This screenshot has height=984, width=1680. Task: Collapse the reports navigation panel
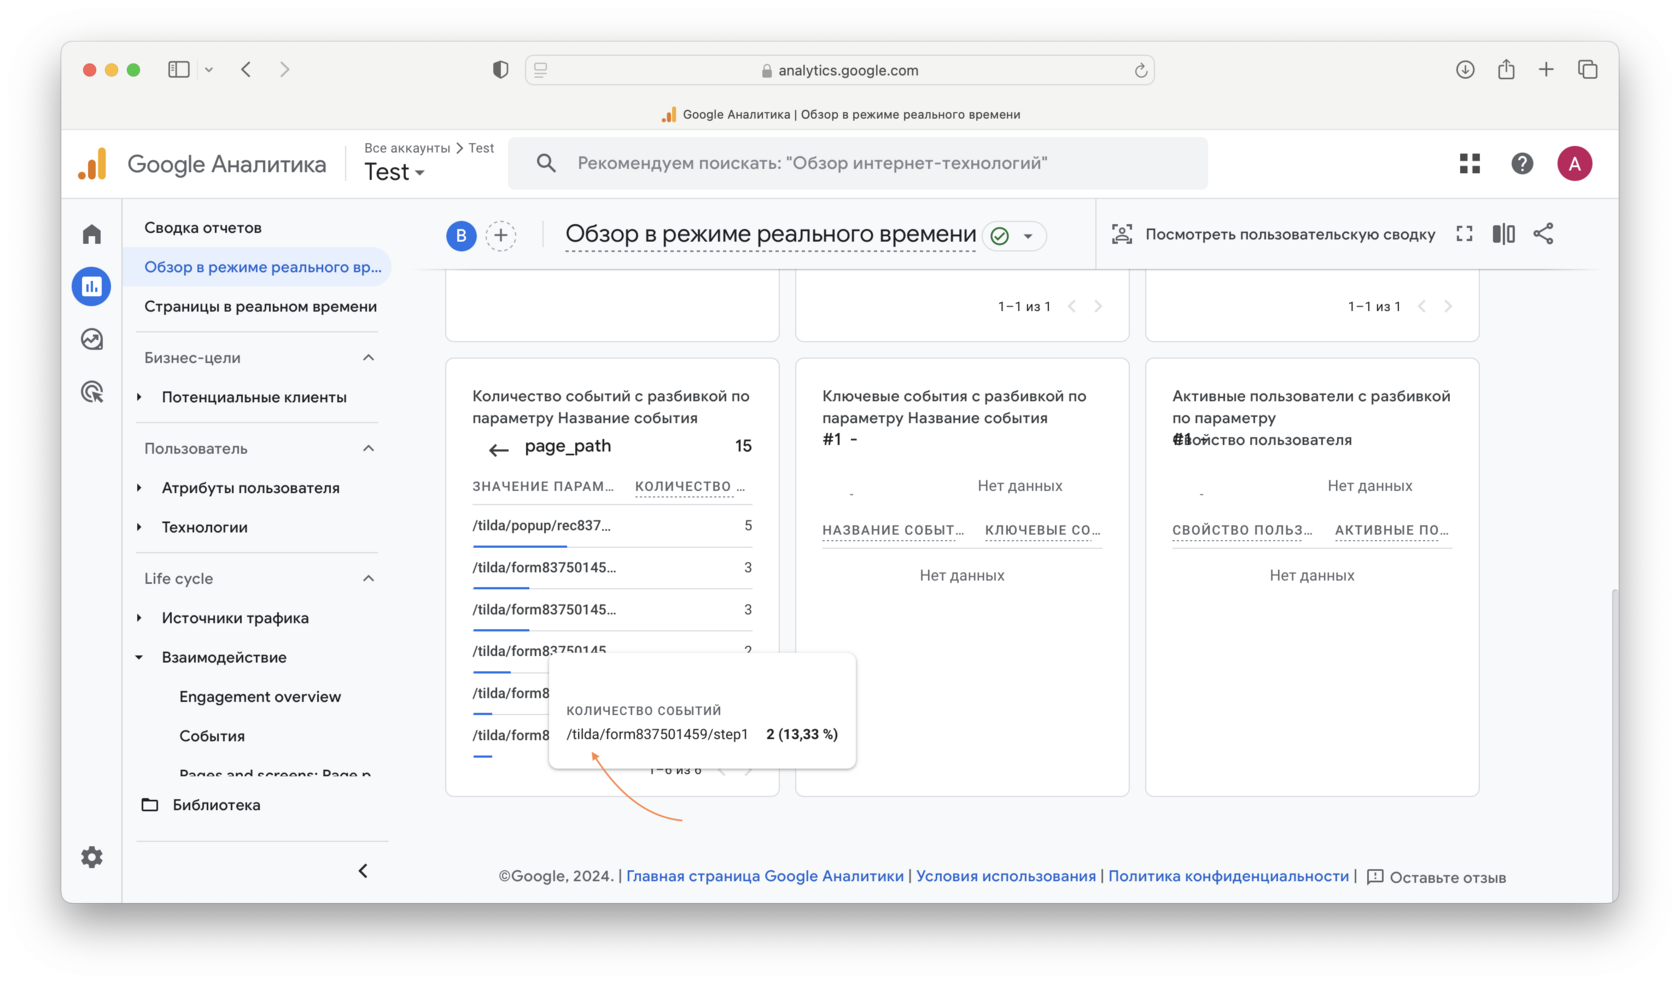click(363, 871)
